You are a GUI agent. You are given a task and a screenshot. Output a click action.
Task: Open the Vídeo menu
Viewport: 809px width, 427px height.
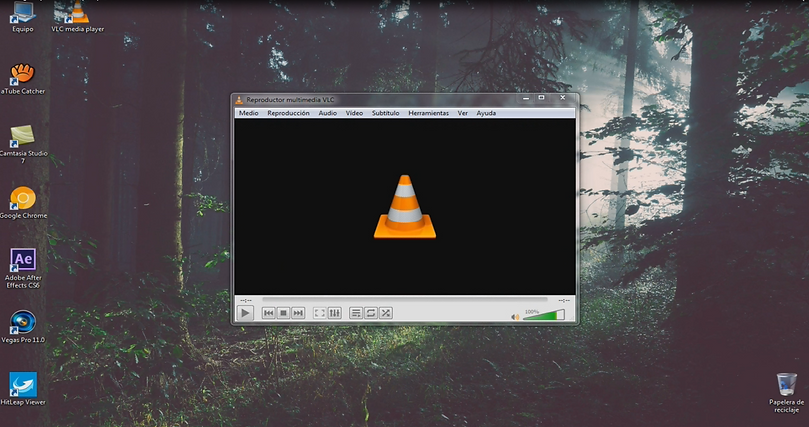[x=354, y=113]
